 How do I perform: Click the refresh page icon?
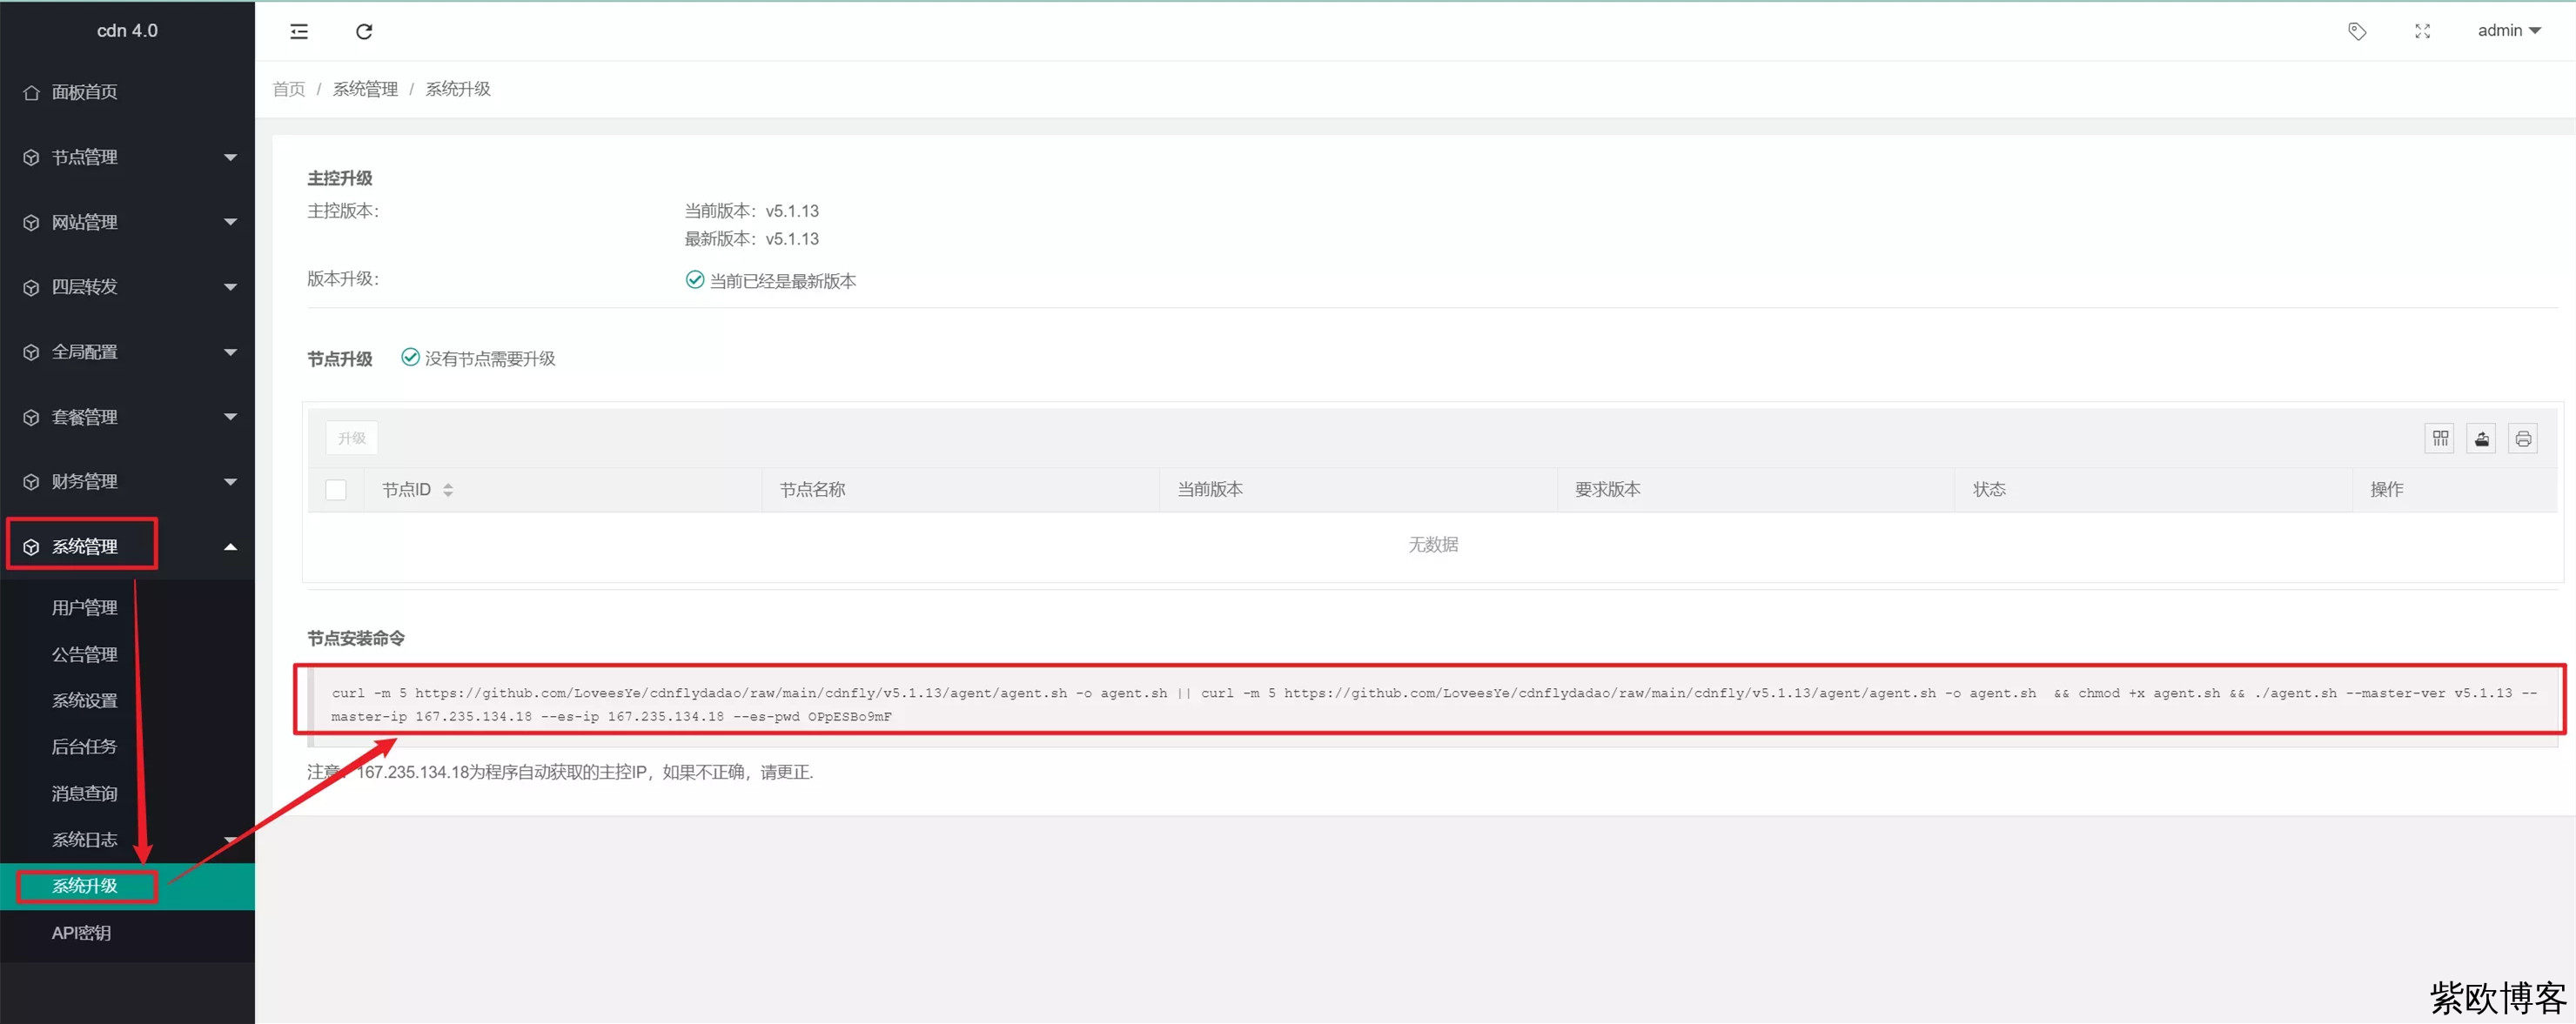[364, 32]
